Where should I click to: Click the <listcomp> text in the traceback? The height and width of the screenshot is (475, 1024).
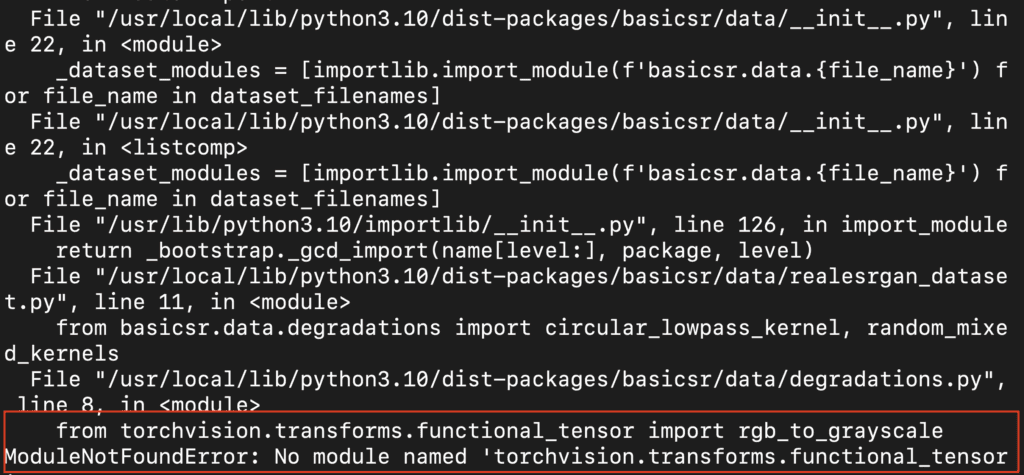coord(184,148)
